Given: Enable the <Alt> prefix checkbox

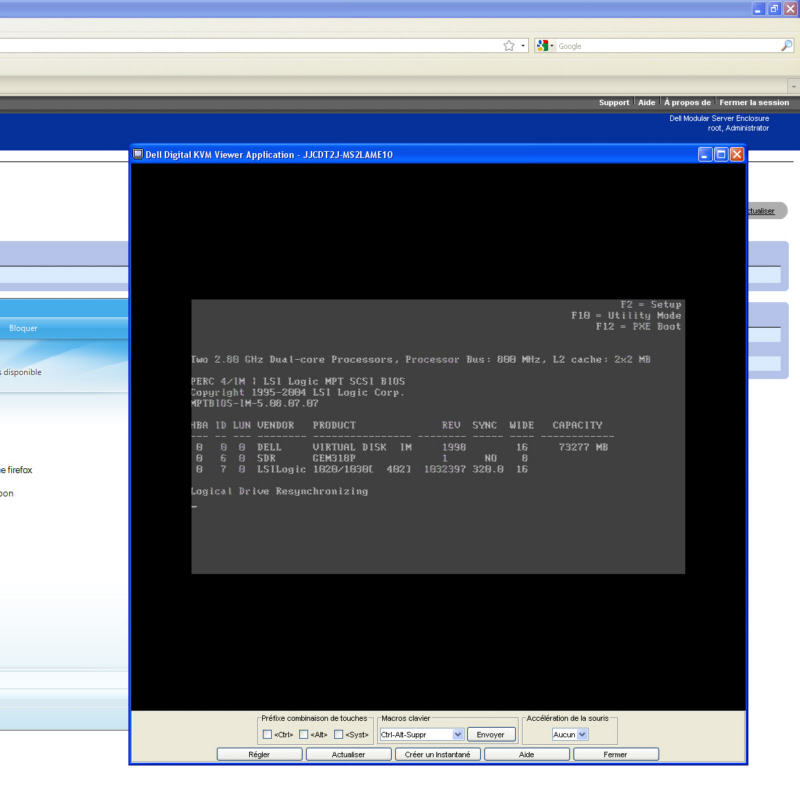Looking at the screenshot, I should click(x=304, y=734).
